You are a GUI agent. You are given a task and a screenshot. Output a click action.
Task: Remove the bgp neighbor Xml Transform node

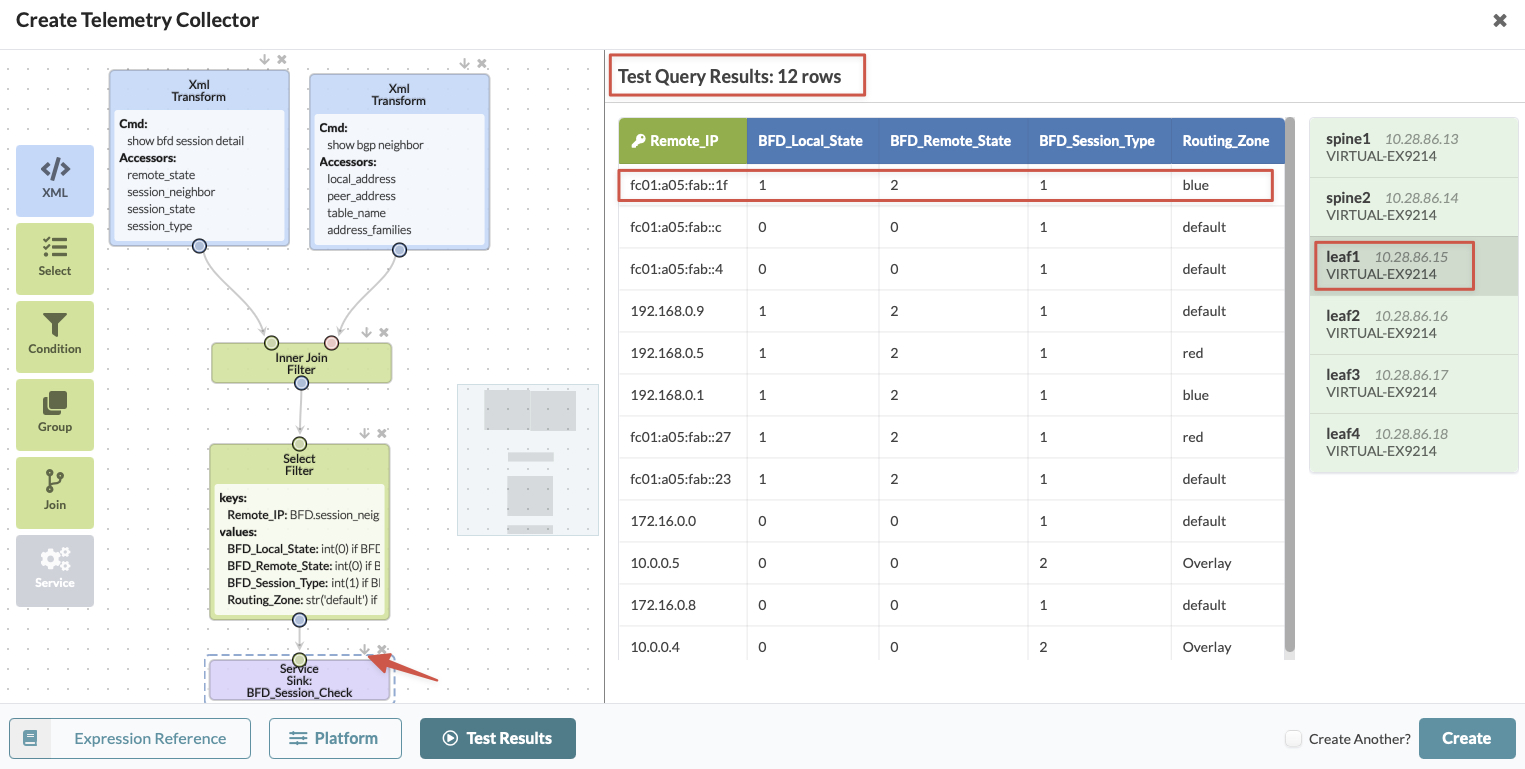point(482,64)
